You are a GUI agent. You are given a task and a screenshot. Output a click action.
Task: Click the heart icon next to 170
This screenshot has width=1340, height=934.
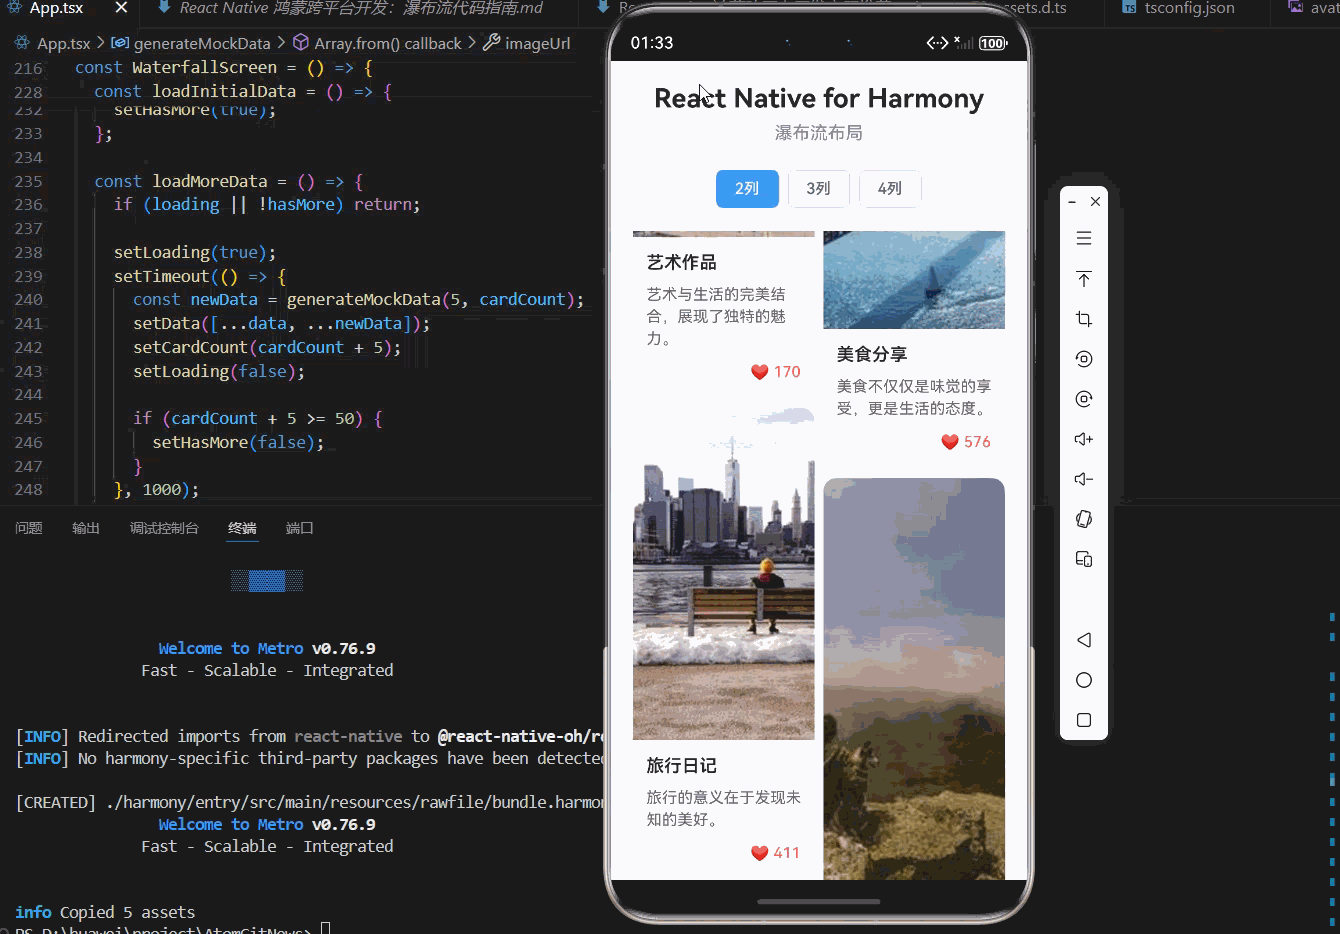coord(759,372)
